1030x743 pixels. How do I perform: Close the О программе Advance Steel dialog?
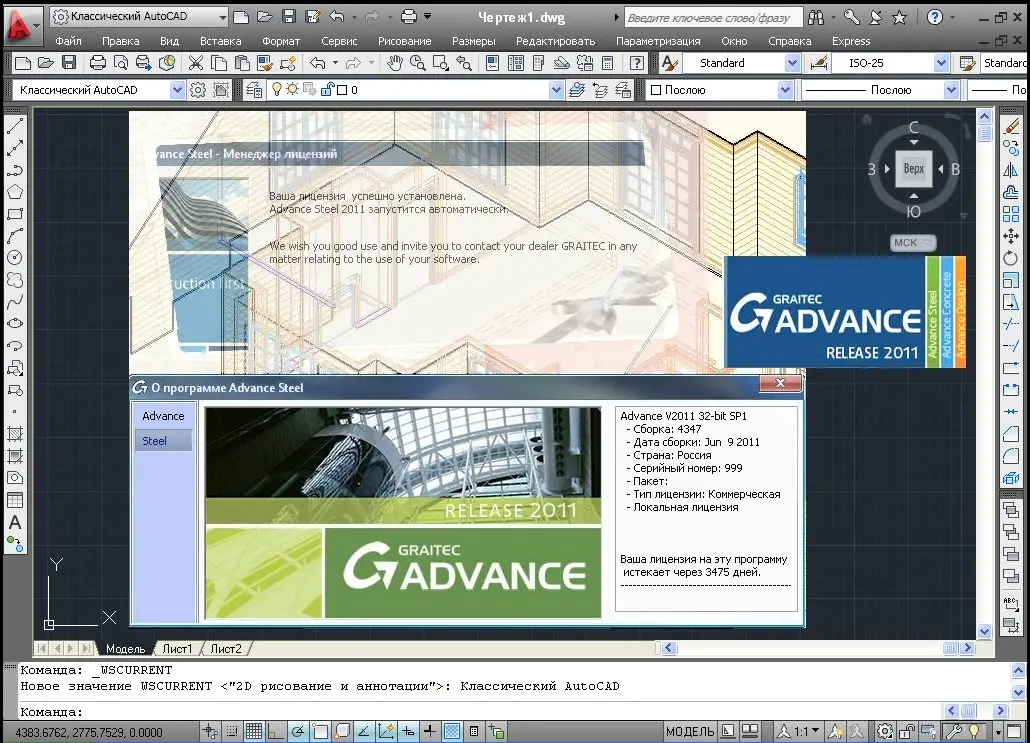pos(780,383)
